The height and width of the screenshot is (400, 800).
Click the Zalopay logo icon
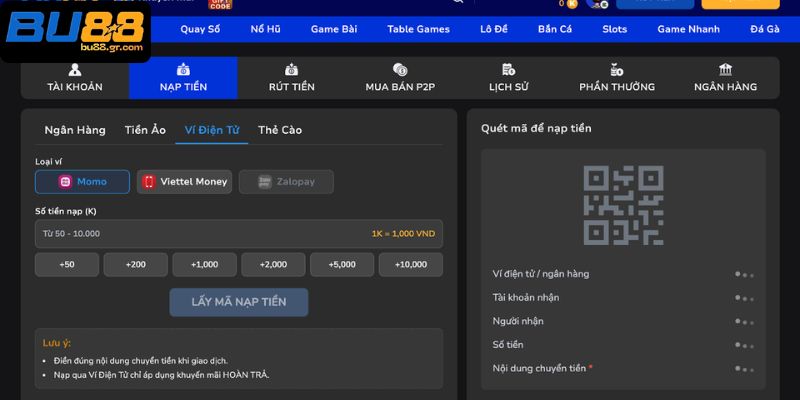pos(264,182)
